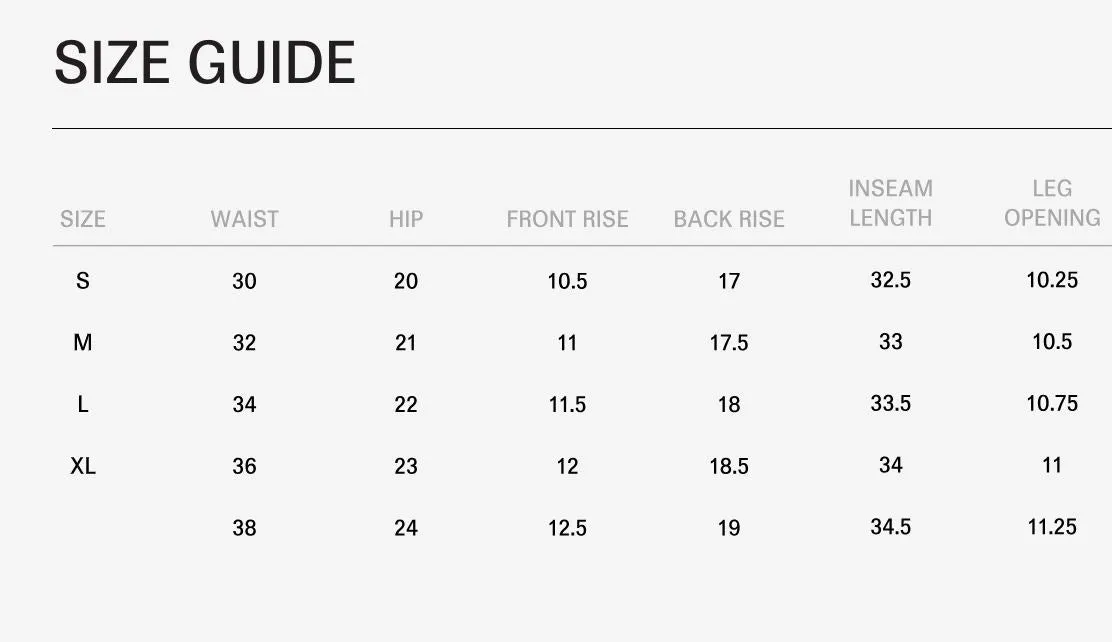
Task: Select the XL size row label
Action: pos(83,466)
